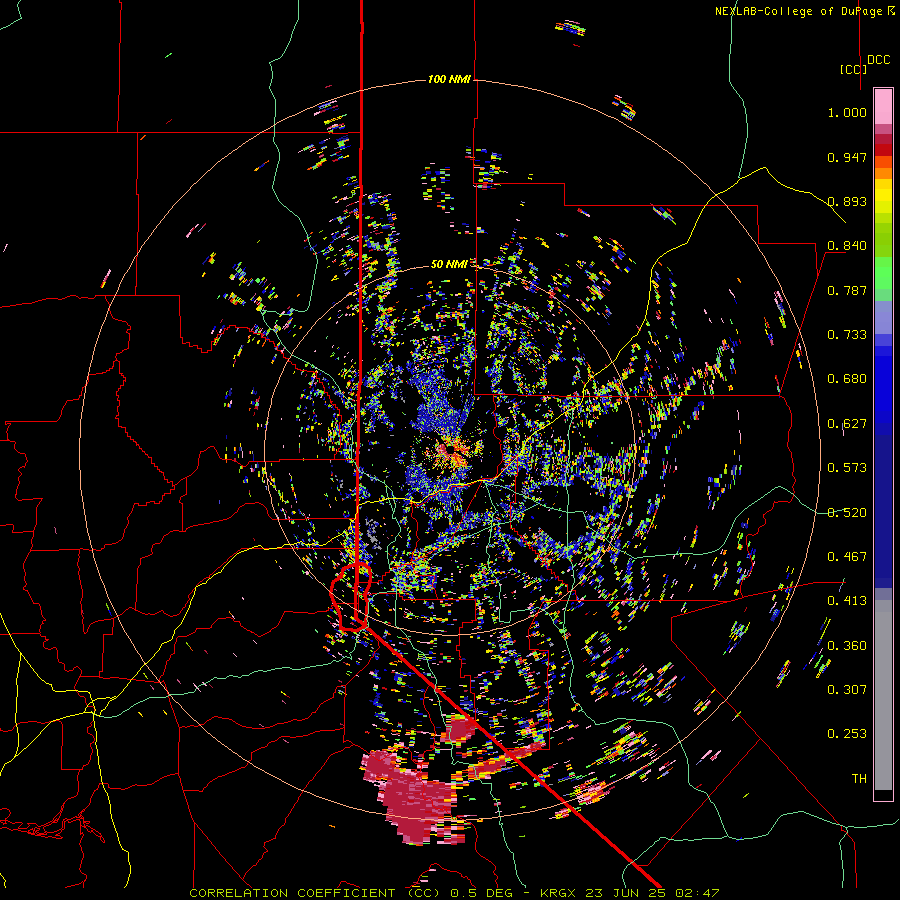Click the 0.680 scale value

click(x=847, y=379)
